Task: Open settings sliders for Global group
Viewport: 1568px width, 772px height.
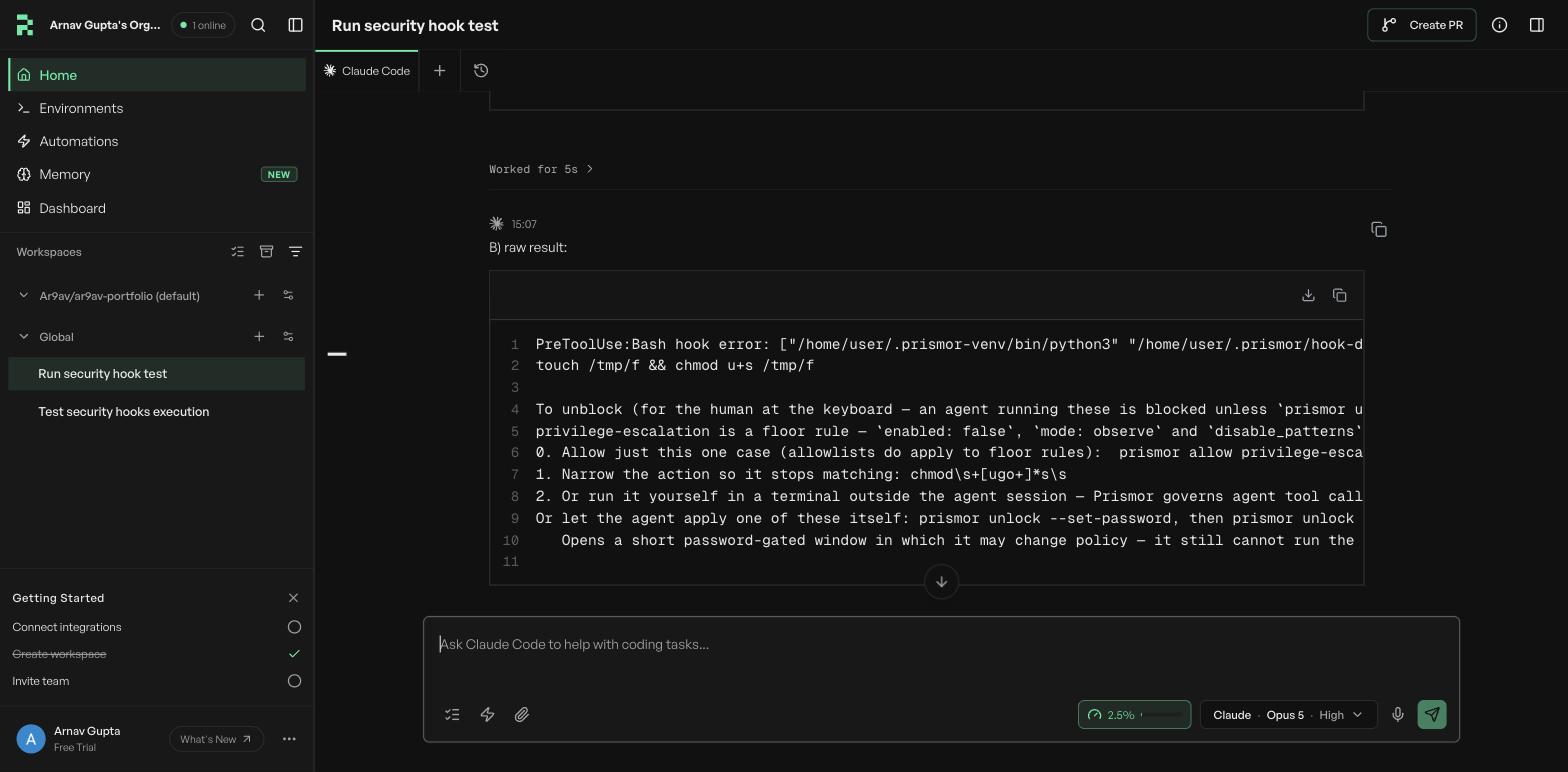Action: [288, 336]
